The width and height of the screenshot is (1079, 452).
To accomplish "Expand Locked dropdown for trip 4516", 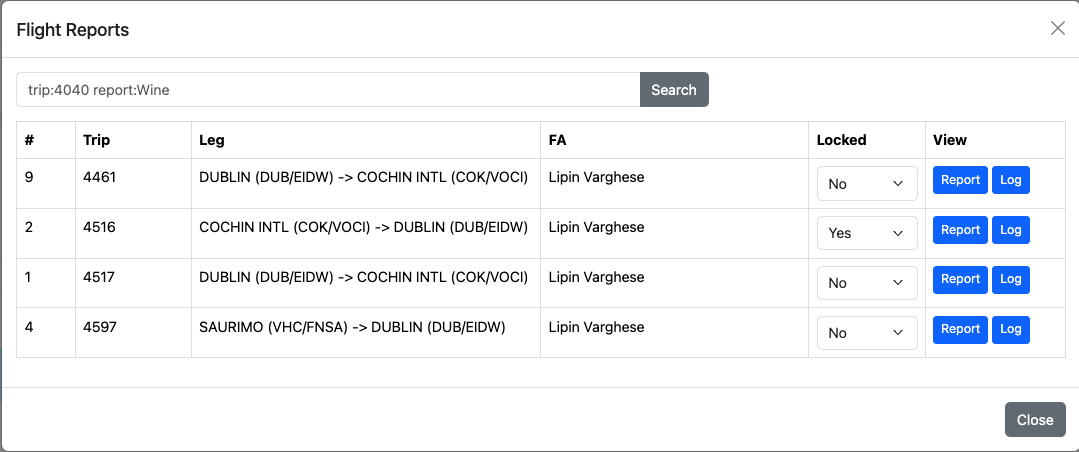I will click(x=867, y=233).
